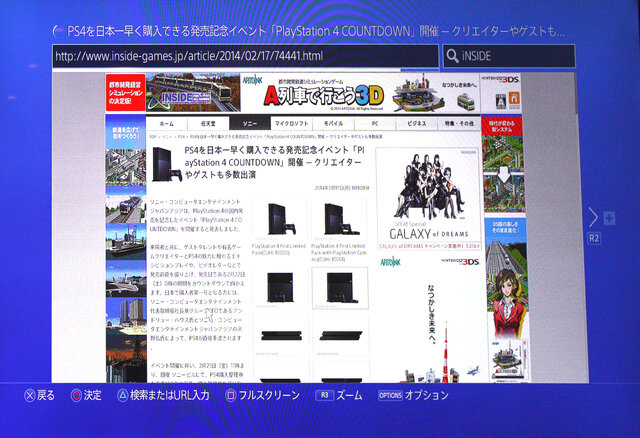Click the フルスクリーン label in footer
Screen dimensions: 640x438
269,395
